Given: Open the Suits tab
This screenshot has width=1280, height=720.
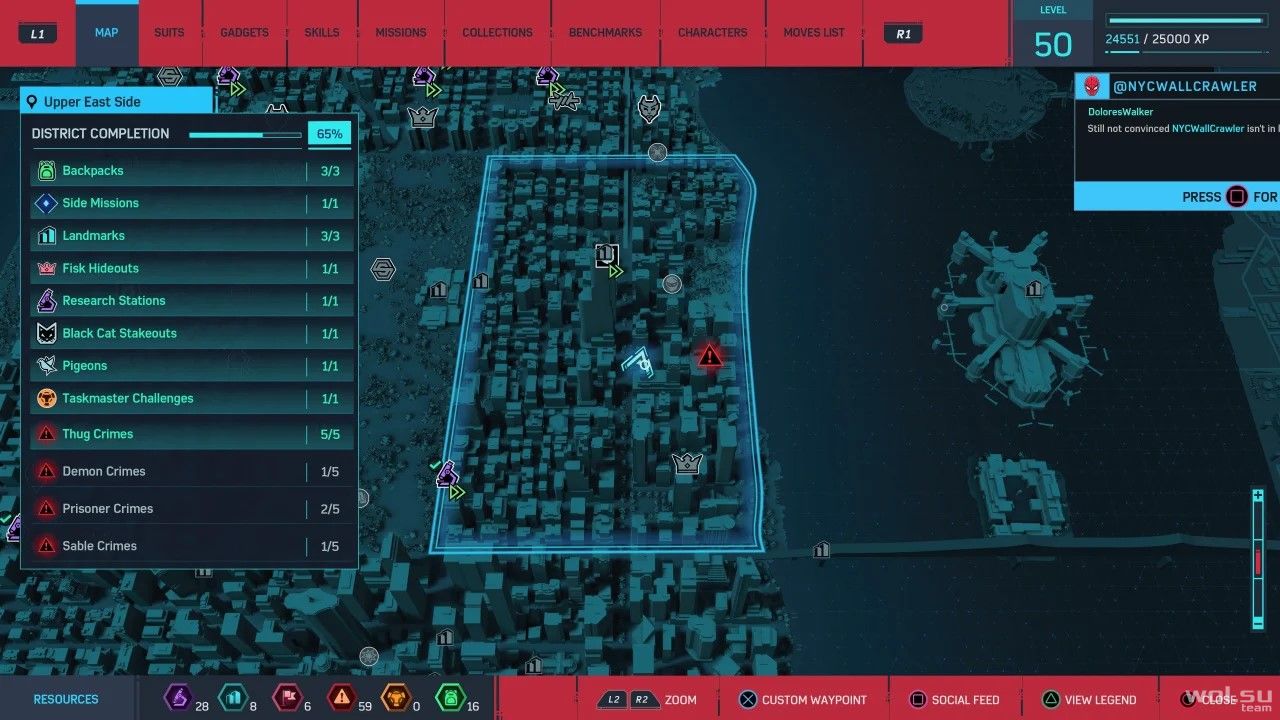Looking at the screenshot, I should point(169,33).
